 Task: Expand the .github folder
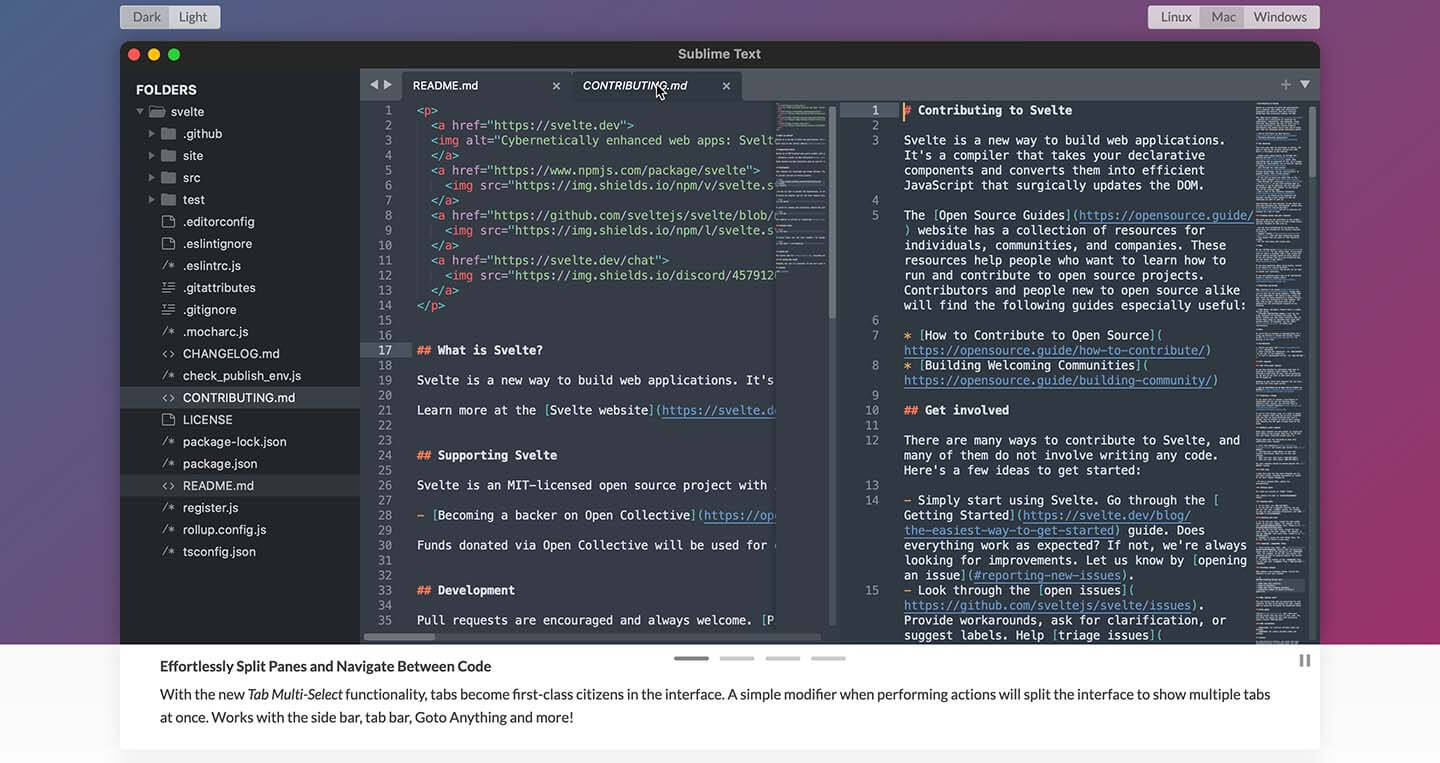click(152, 134)
